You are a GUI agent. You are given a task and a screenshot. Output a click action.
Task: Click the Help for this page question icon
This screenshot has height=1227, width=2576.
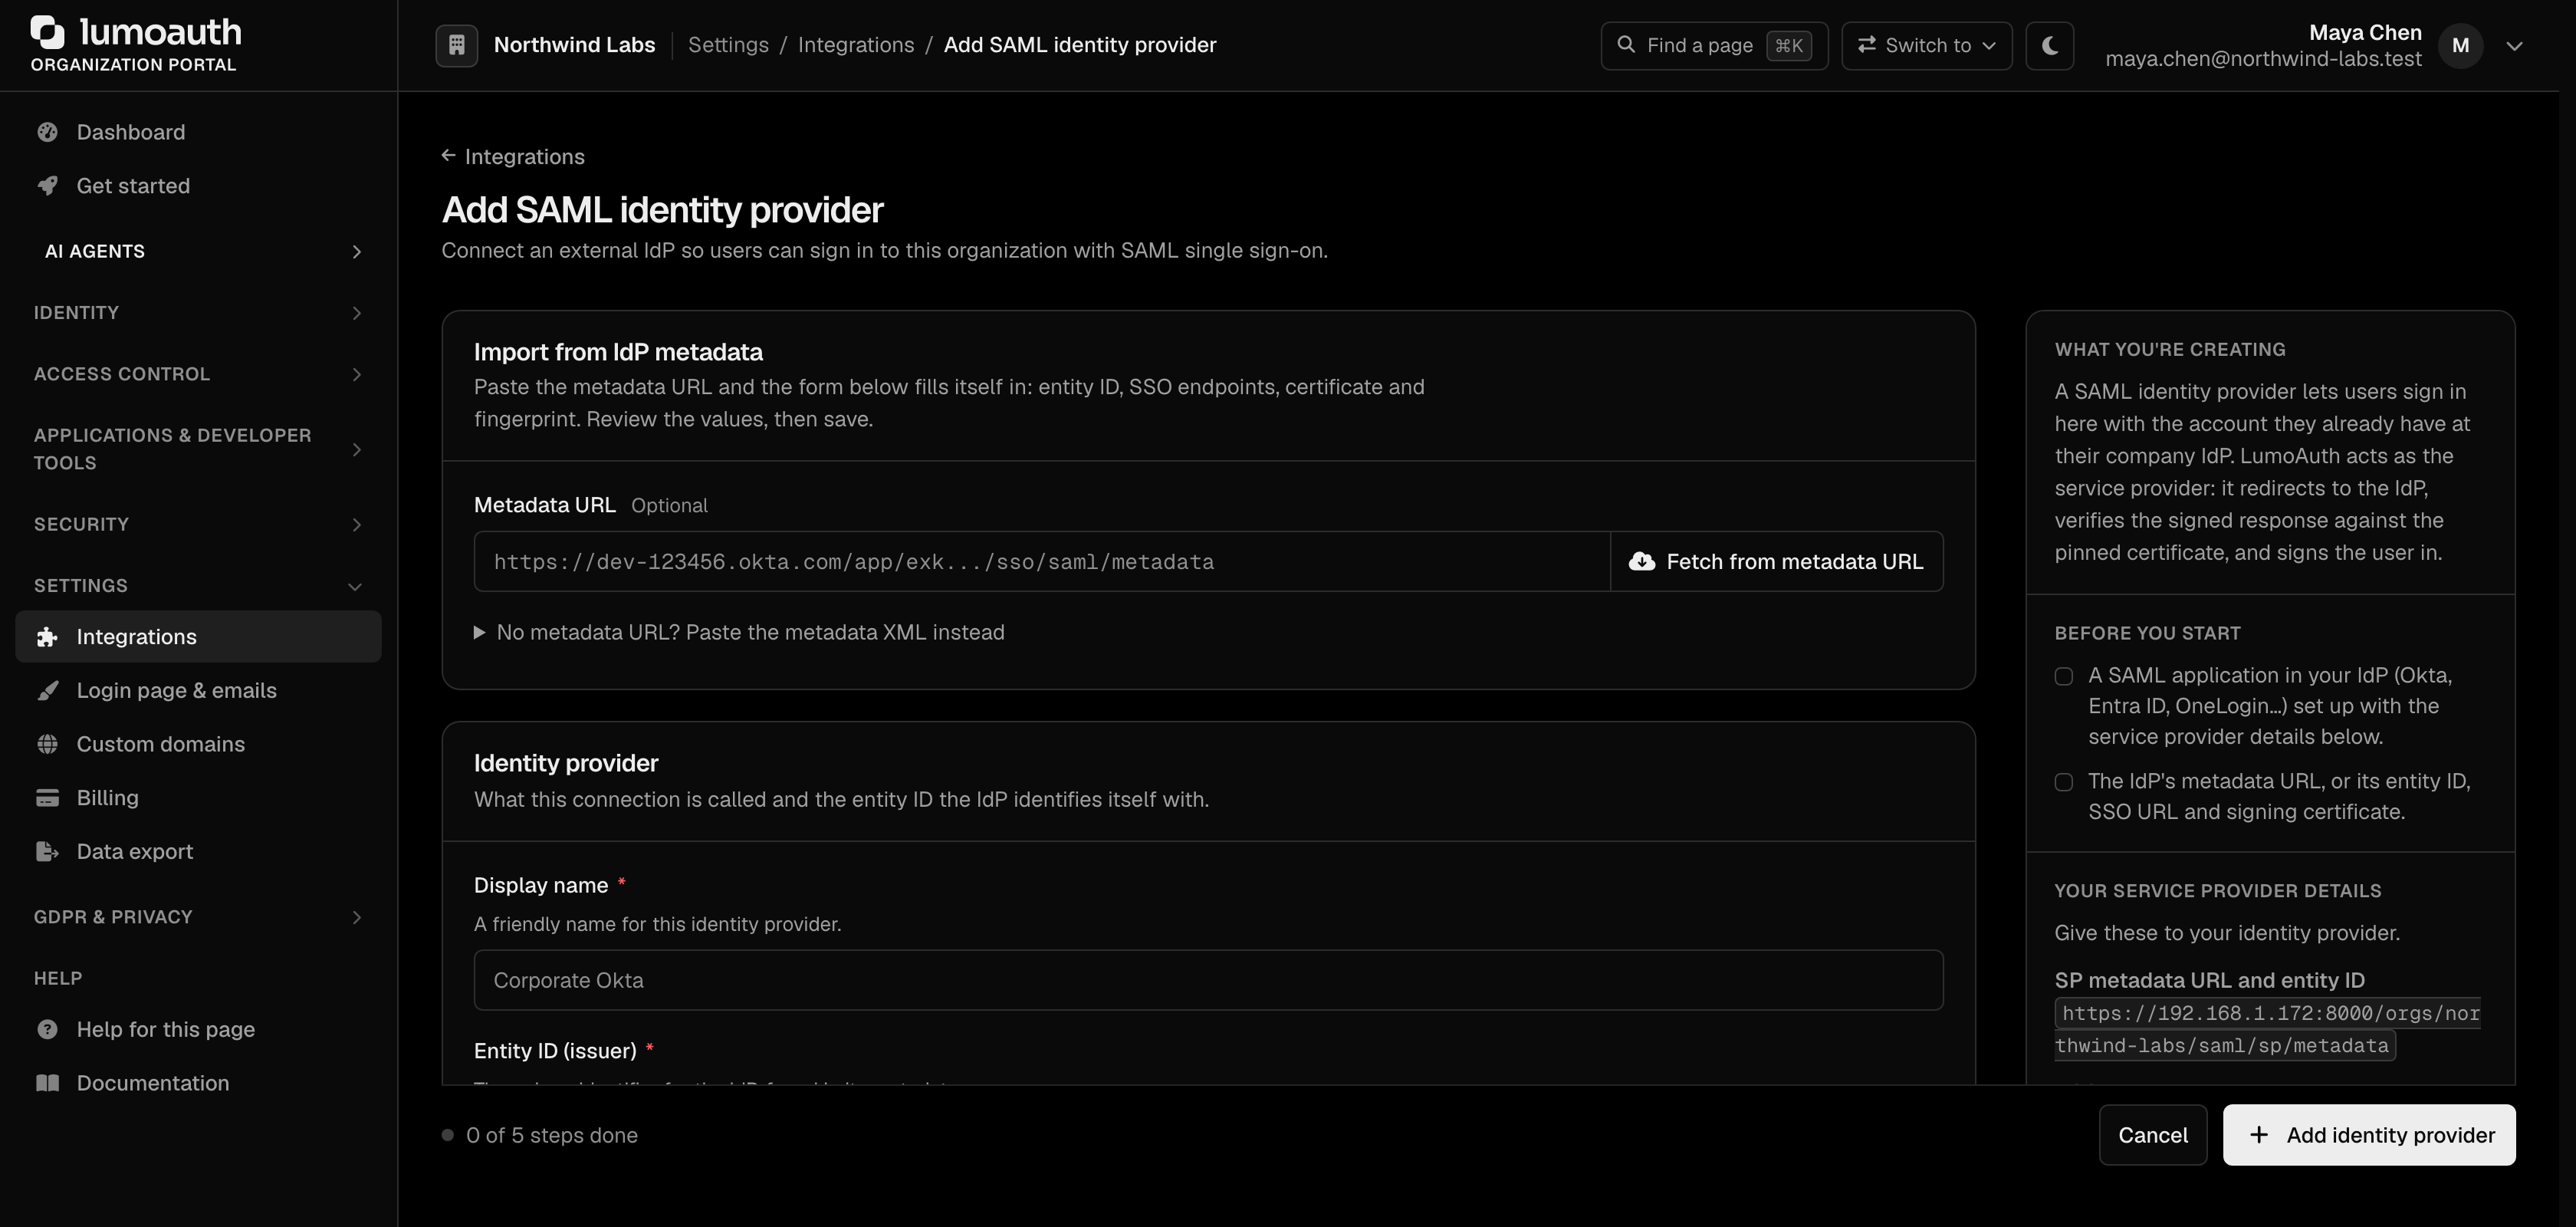coord(47,1030)
